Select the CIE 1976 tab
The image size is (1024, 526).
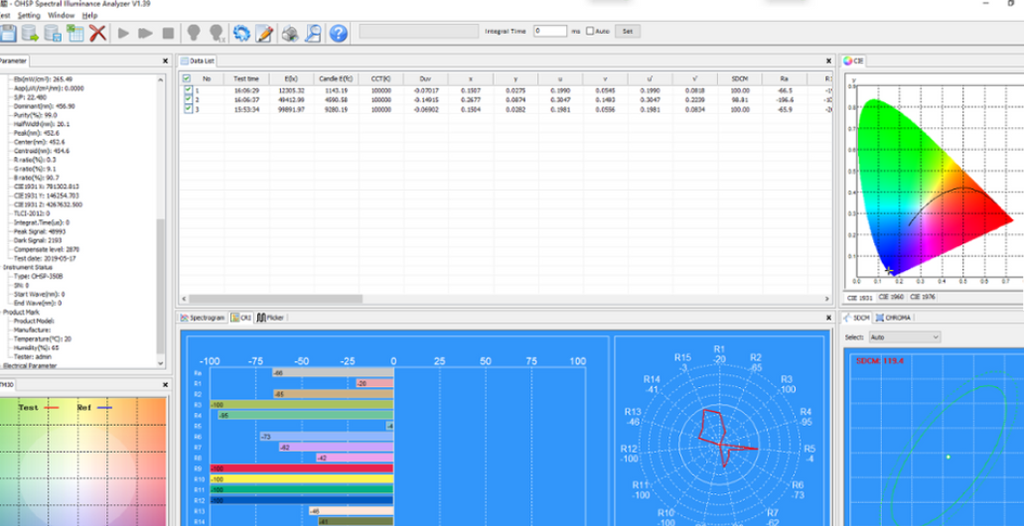(x=923, y=297)
